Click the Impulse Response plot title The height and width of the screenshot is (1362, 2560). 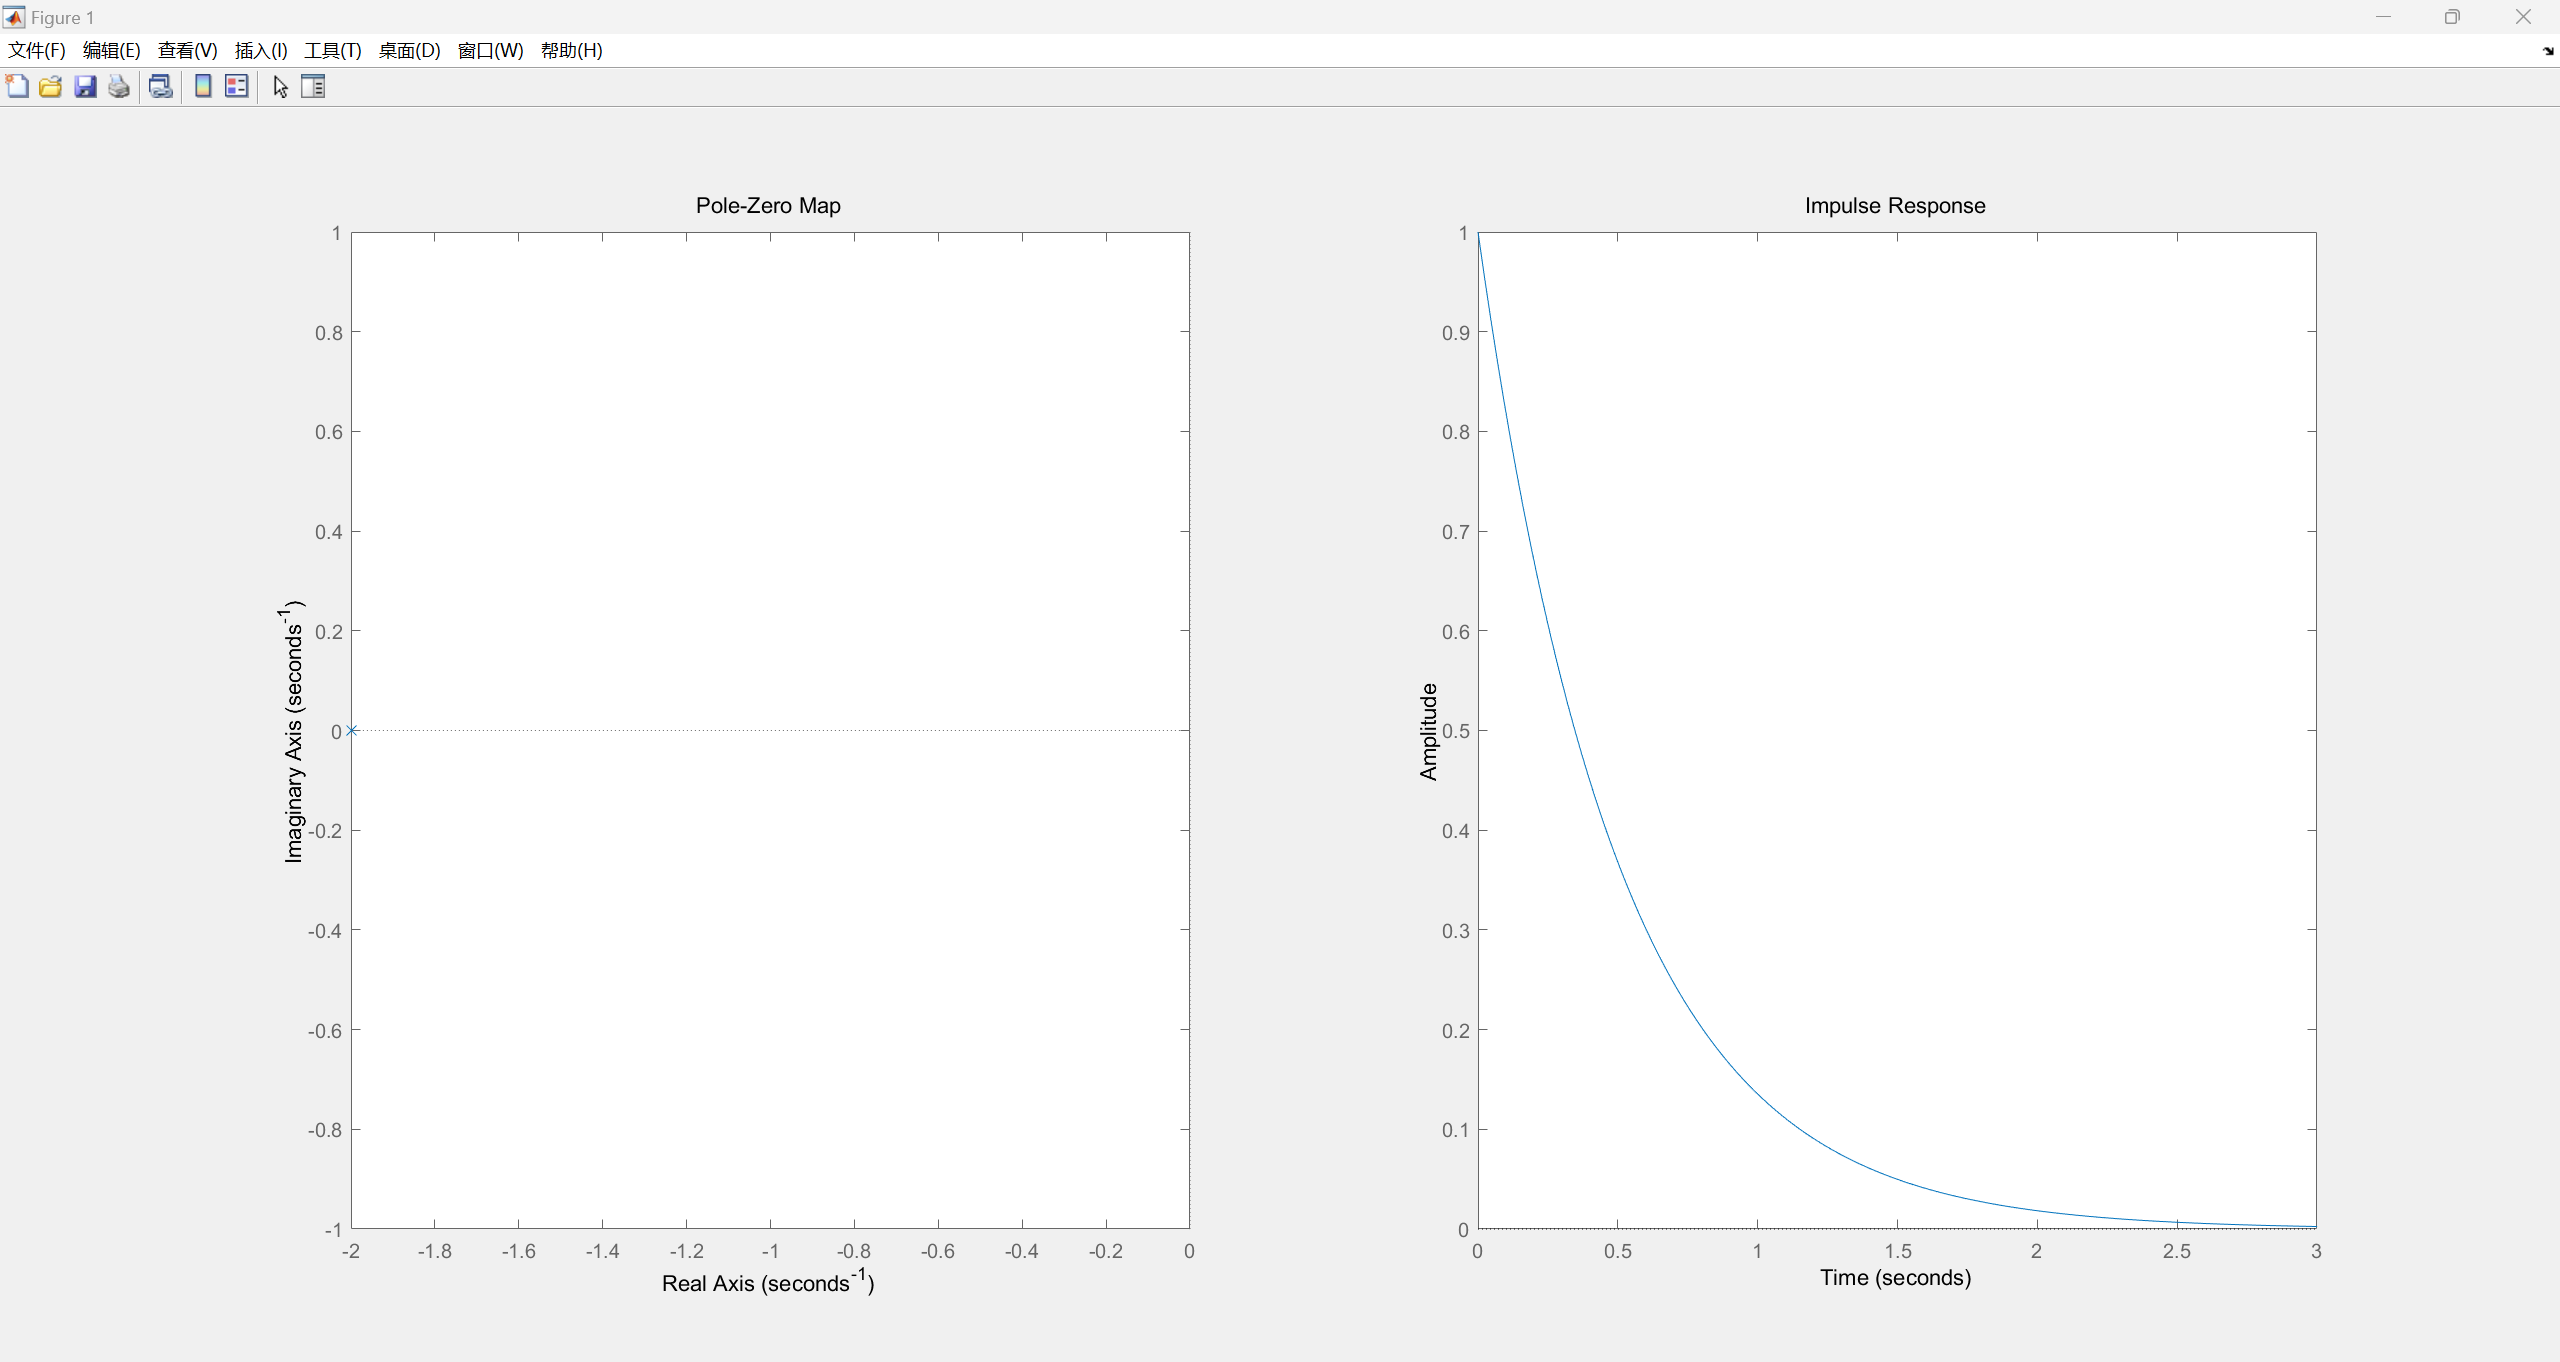pos(1894,206)
